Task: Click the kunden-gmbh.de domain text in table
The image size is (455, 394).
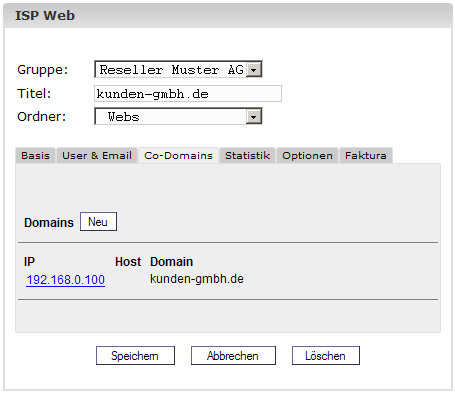Action: 197,279
